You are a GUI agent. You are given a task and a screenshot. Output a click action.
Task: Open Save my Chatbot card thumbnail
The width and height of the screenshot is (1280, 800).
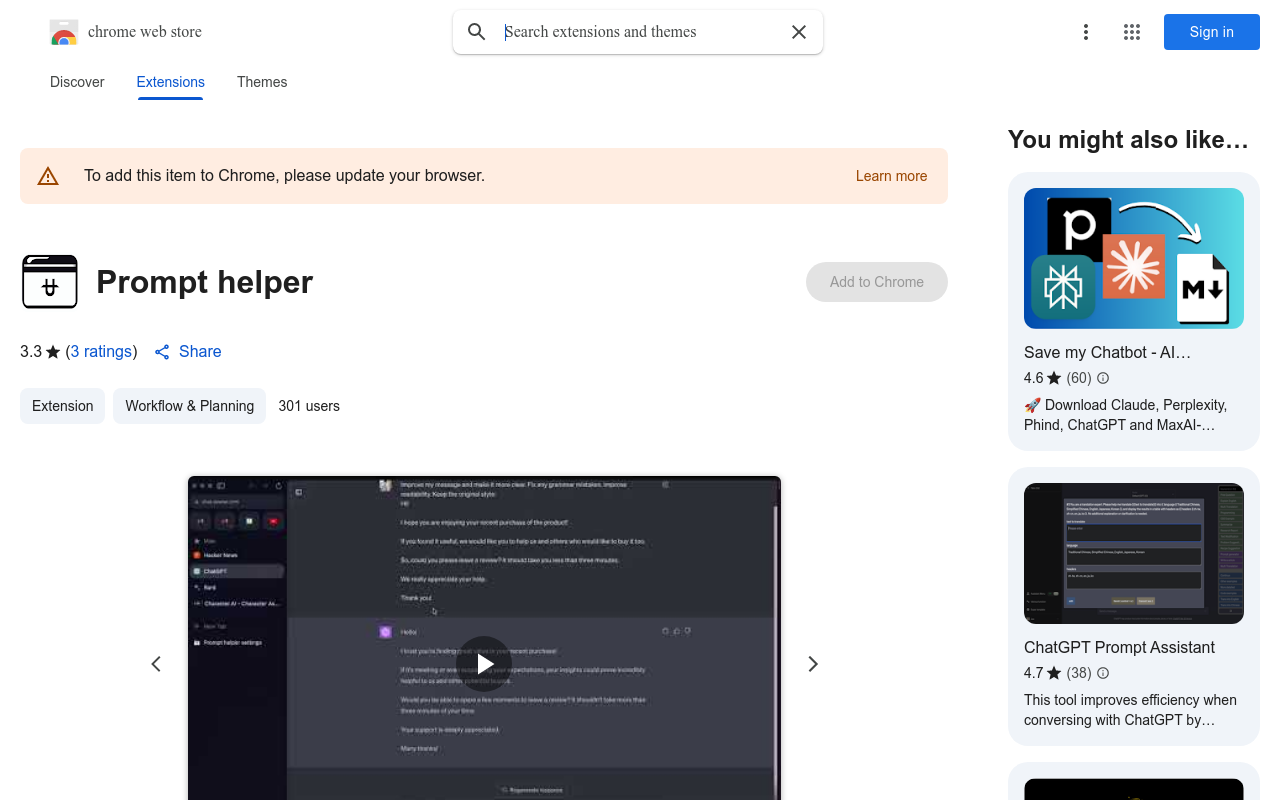pyautogui.click(x=1134, y=258)
